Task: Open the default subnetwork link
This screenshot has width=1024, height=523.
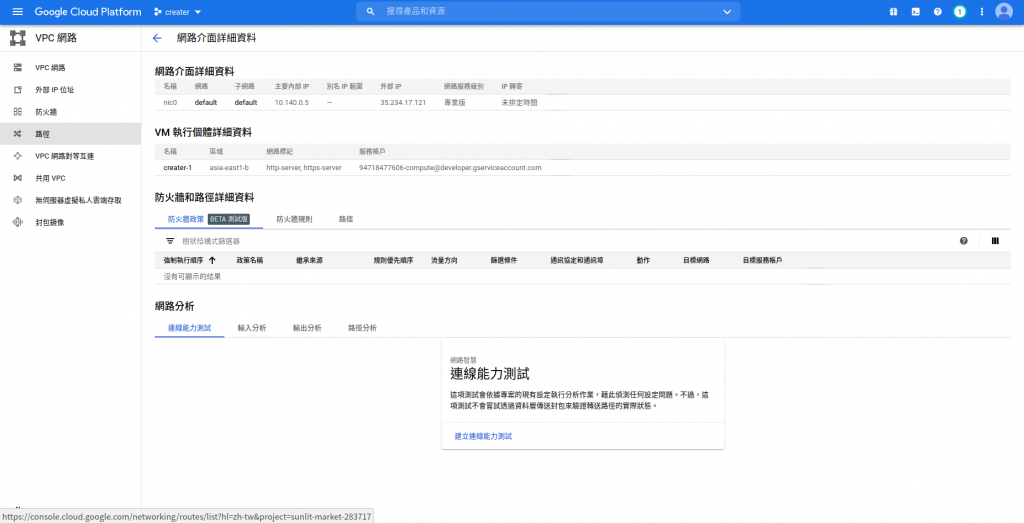Action: pos(246,103)
